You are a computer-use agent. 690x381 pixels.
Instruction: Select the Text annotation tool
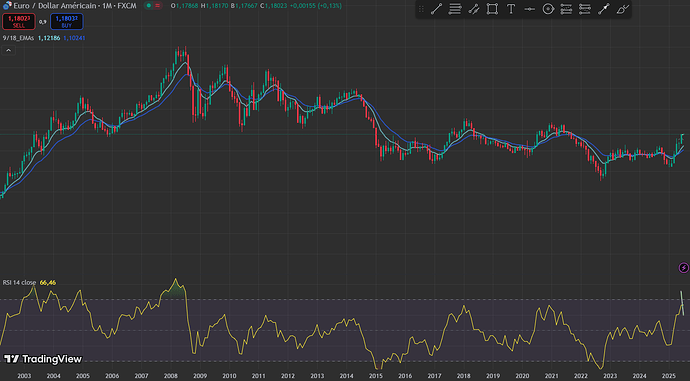[510, 9]
